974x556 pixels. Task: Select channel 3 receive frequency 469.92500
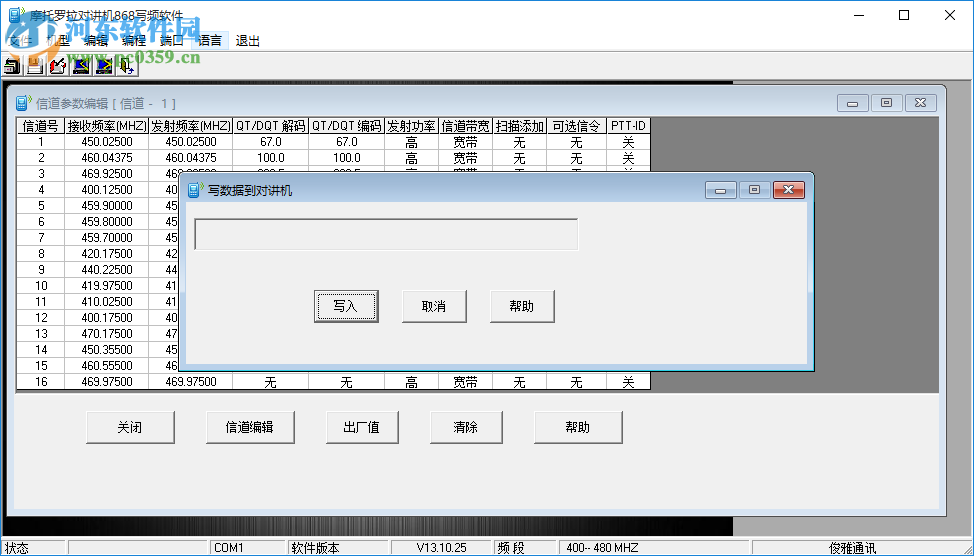(107, 173)
